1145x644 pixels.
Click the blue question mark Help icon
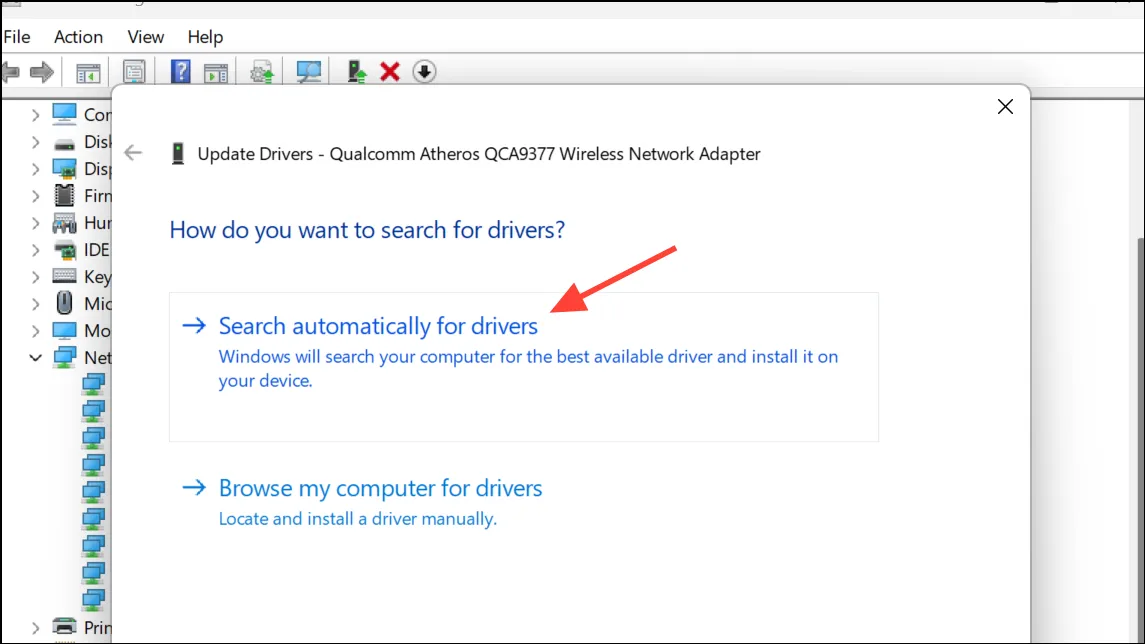coord(180,72)
